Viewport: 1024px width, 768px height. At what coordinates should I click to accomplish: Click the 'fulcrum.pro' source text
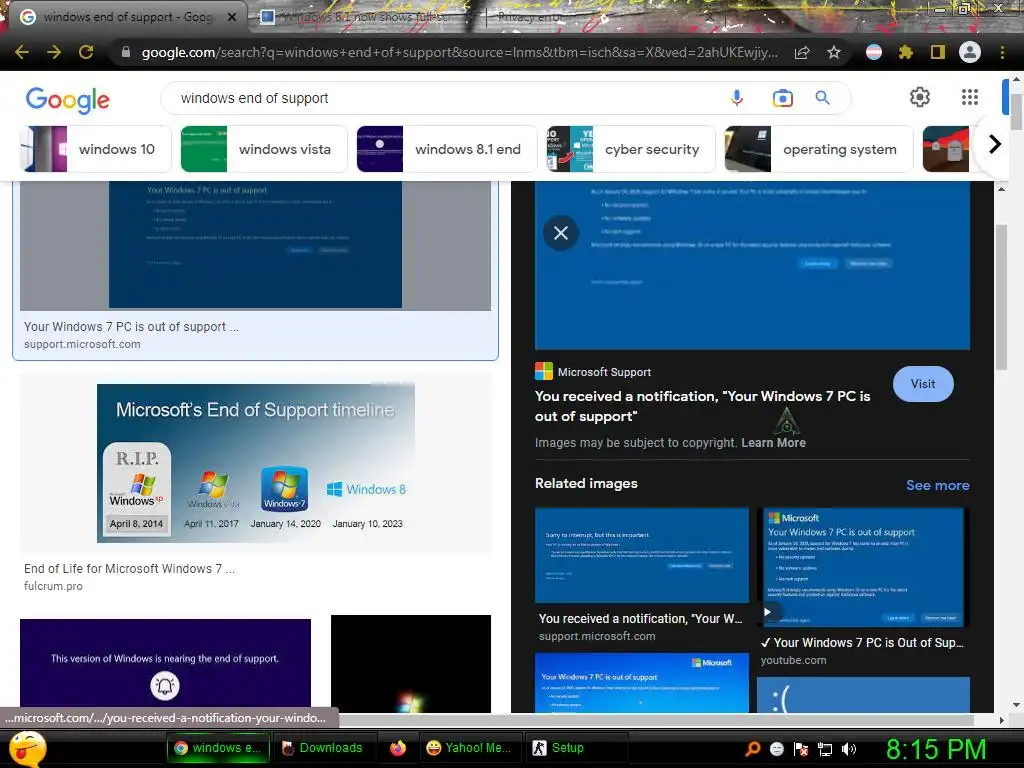[x=54, y=586]
